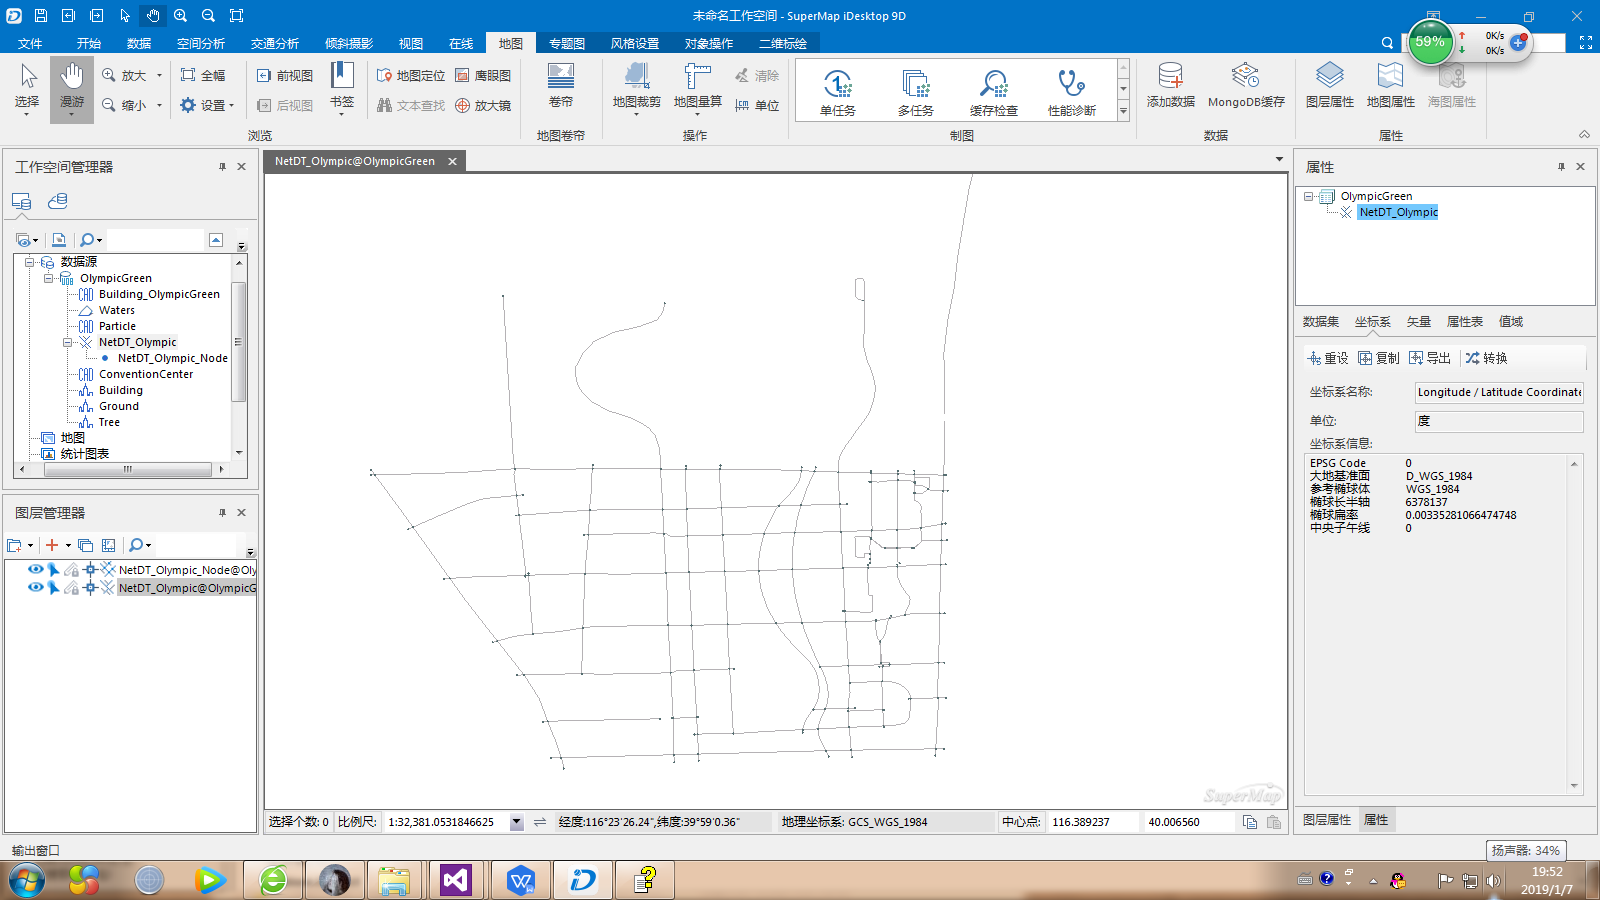
Task: Click the workspace tree horizontal scrollbar
Action: (128, 469)
